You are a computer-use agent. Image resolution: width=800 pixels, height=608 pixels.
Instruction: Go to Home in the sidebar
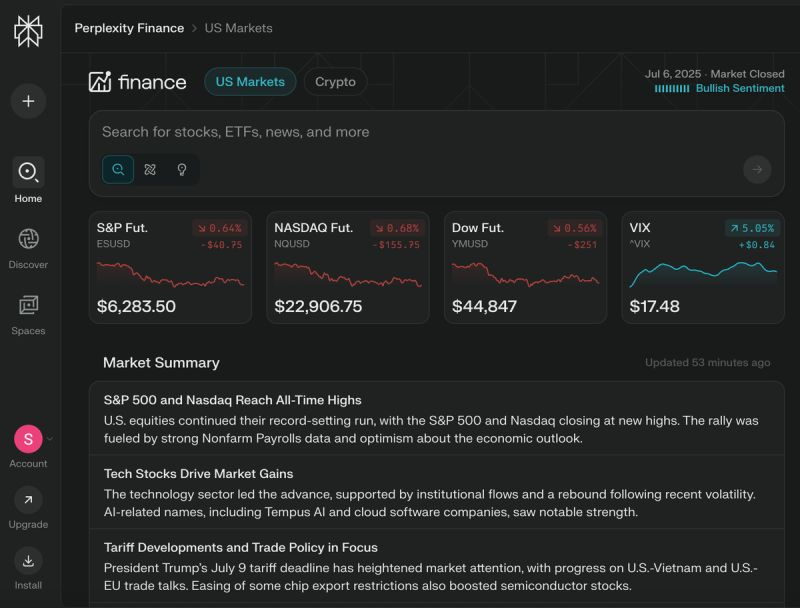28,180
